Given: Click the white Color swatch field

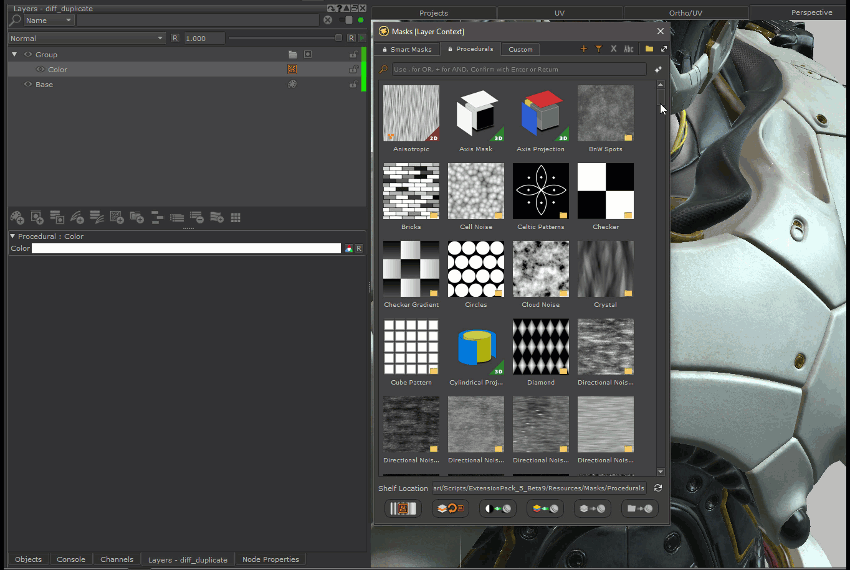Looking at the screenshot, I should tap(186, 248).
